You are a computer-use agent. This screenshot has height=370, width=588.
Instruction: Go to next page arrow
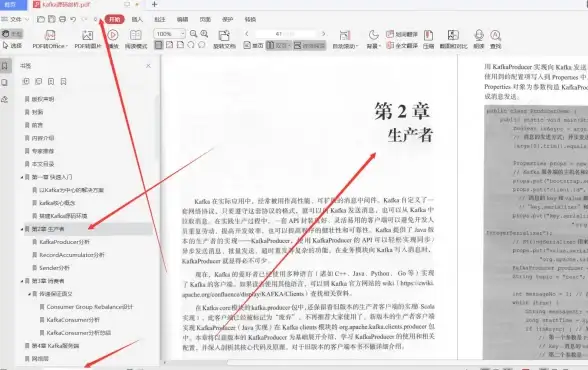[324, 34]
